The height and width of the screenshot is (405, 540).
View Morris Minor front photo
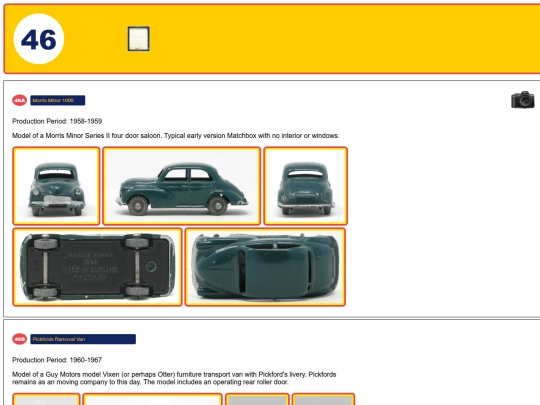point(56,186)
